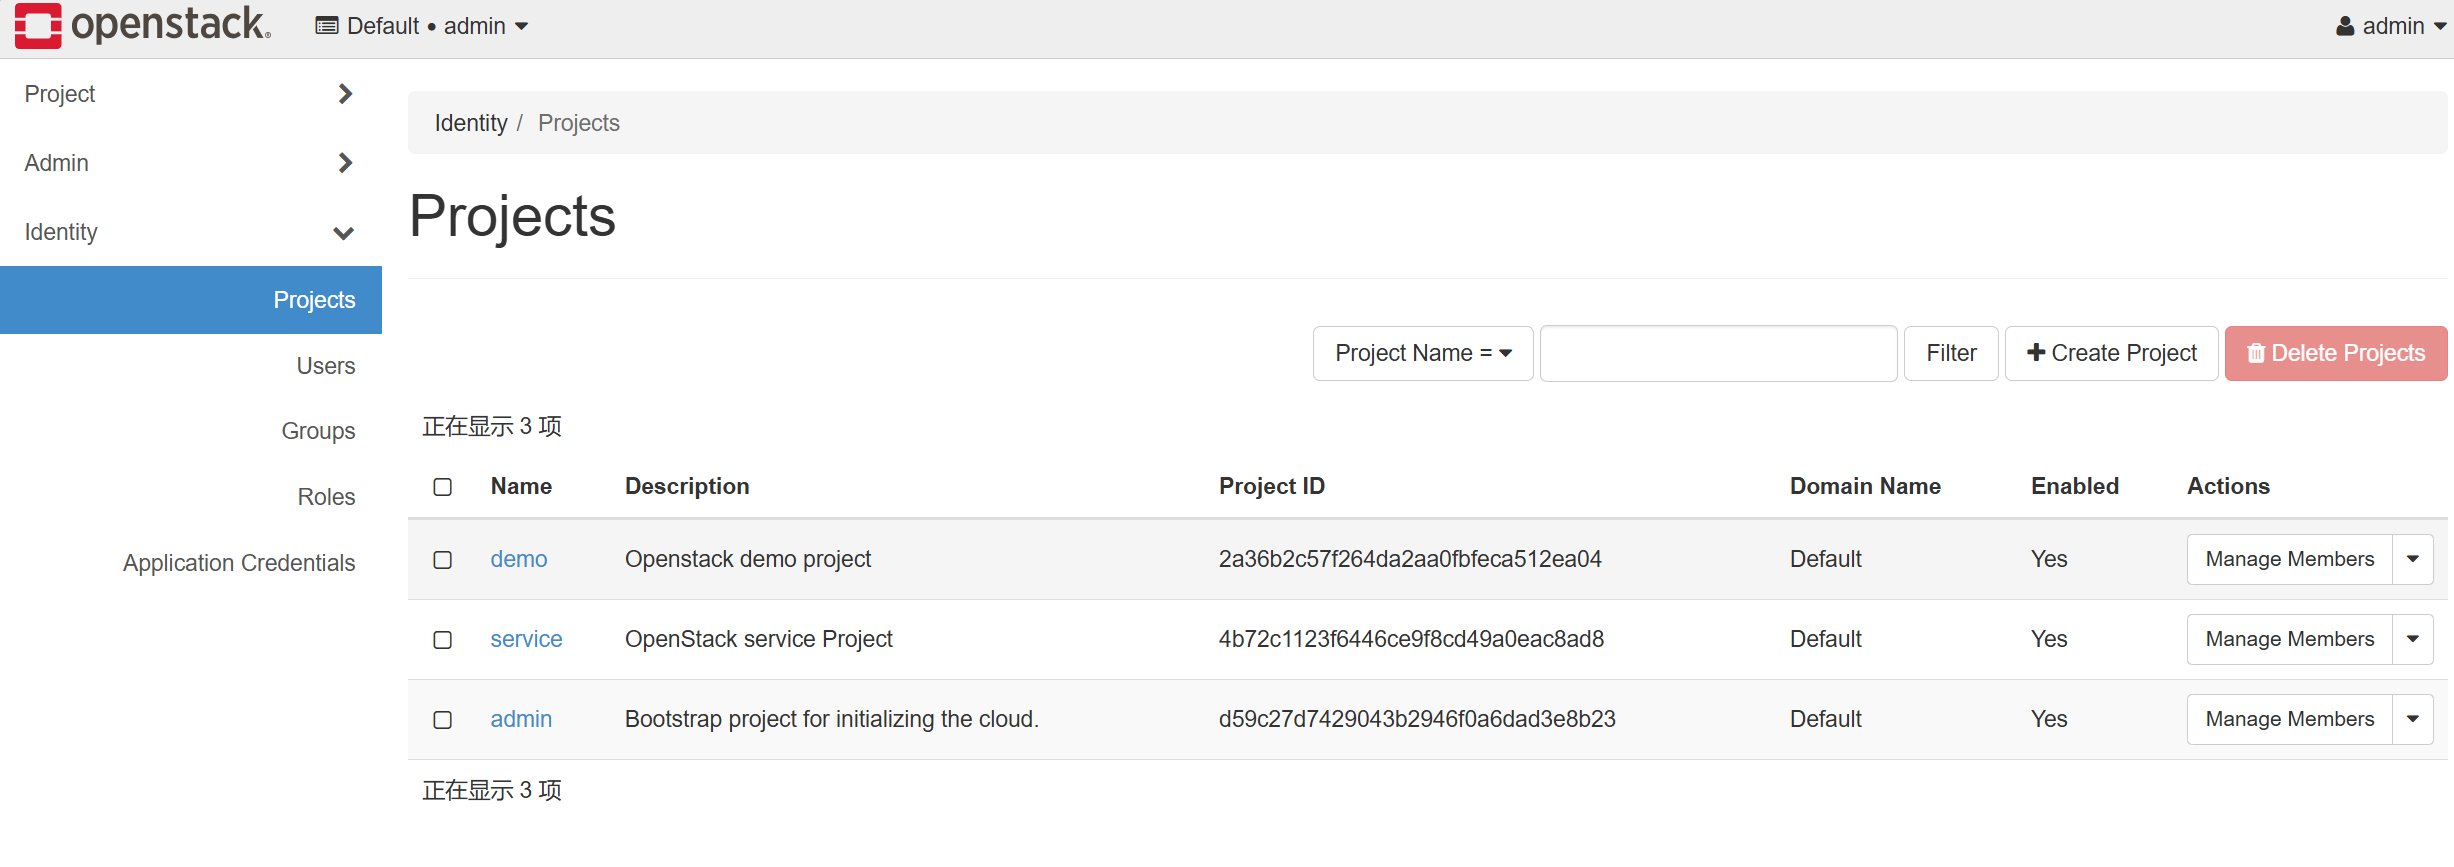
Task: Focus the filter text input field
Action: (1718, 353)
